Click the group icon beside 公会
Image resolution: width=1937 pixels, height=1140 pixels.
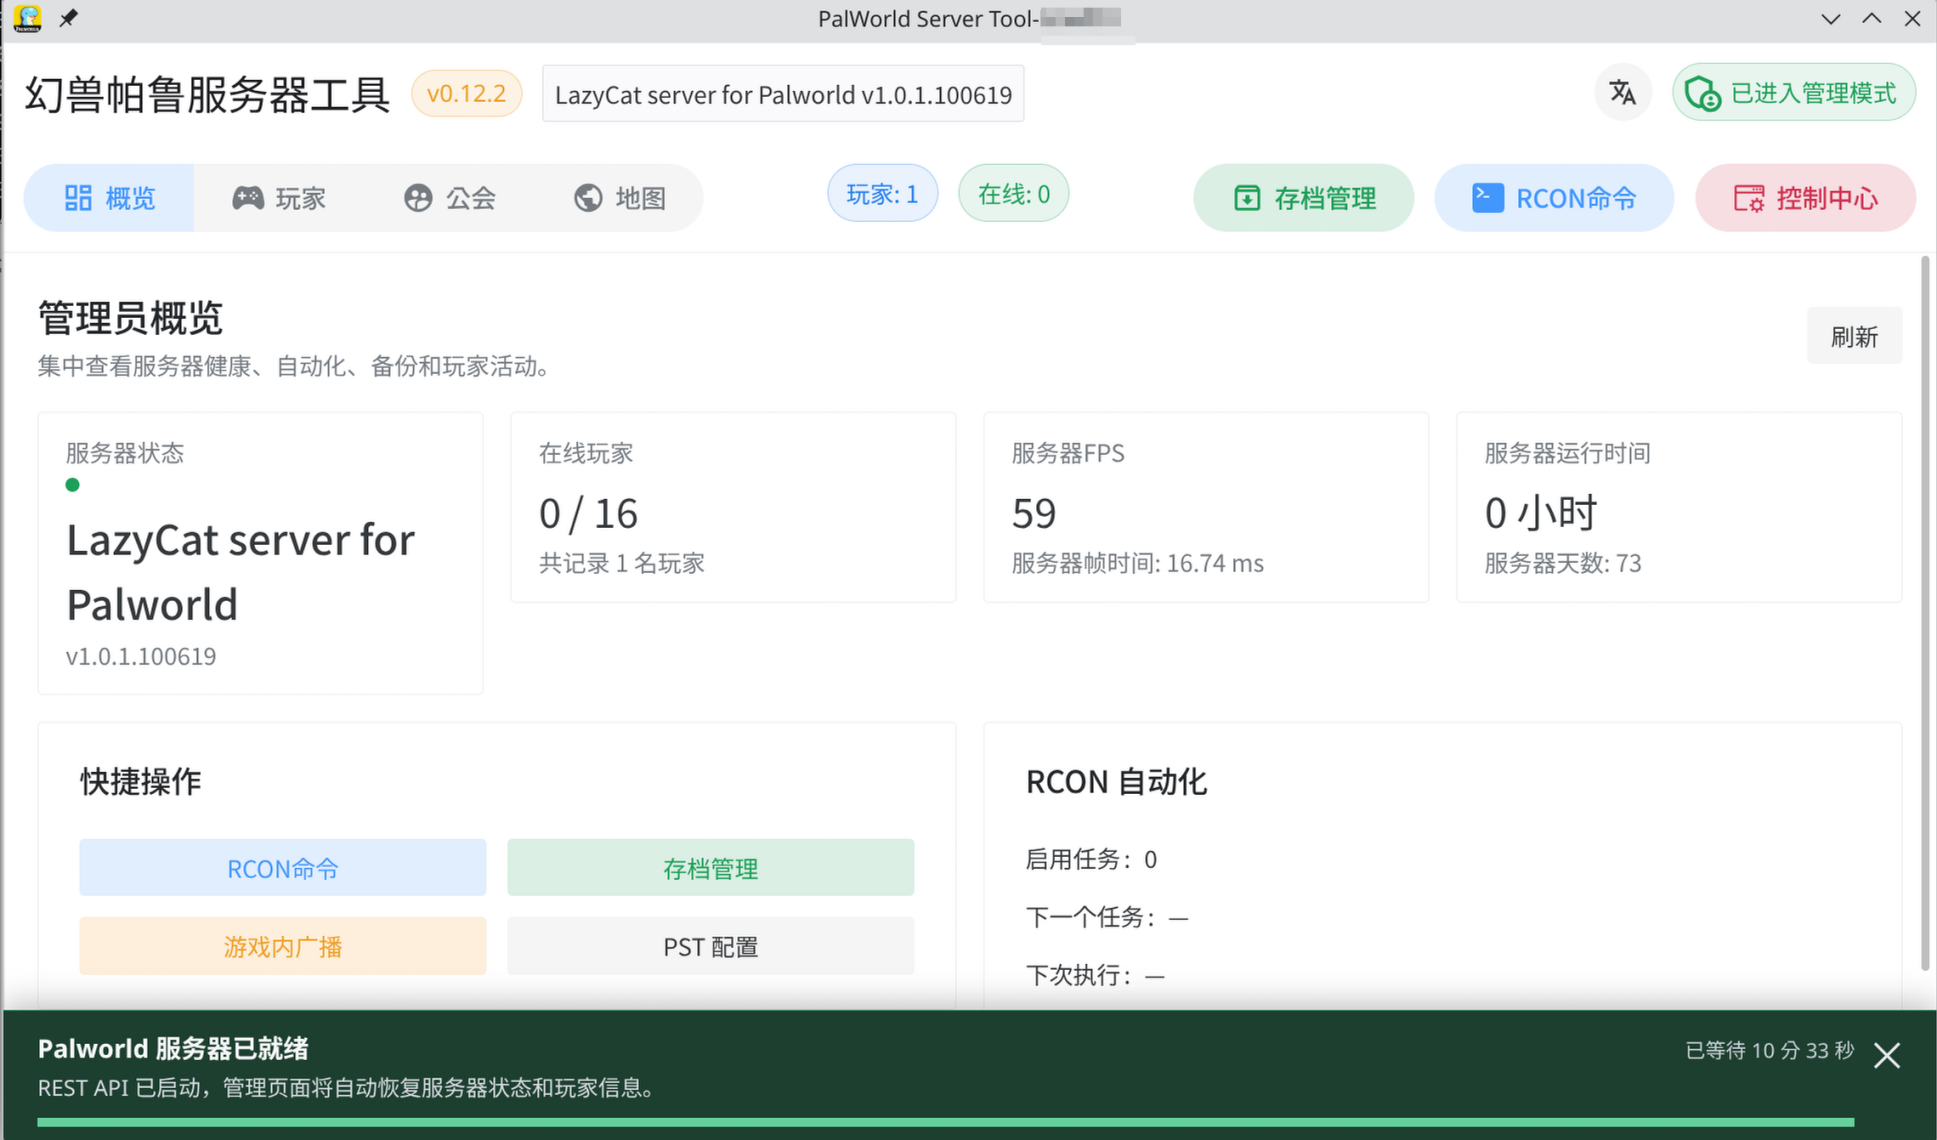click(418, 198)
